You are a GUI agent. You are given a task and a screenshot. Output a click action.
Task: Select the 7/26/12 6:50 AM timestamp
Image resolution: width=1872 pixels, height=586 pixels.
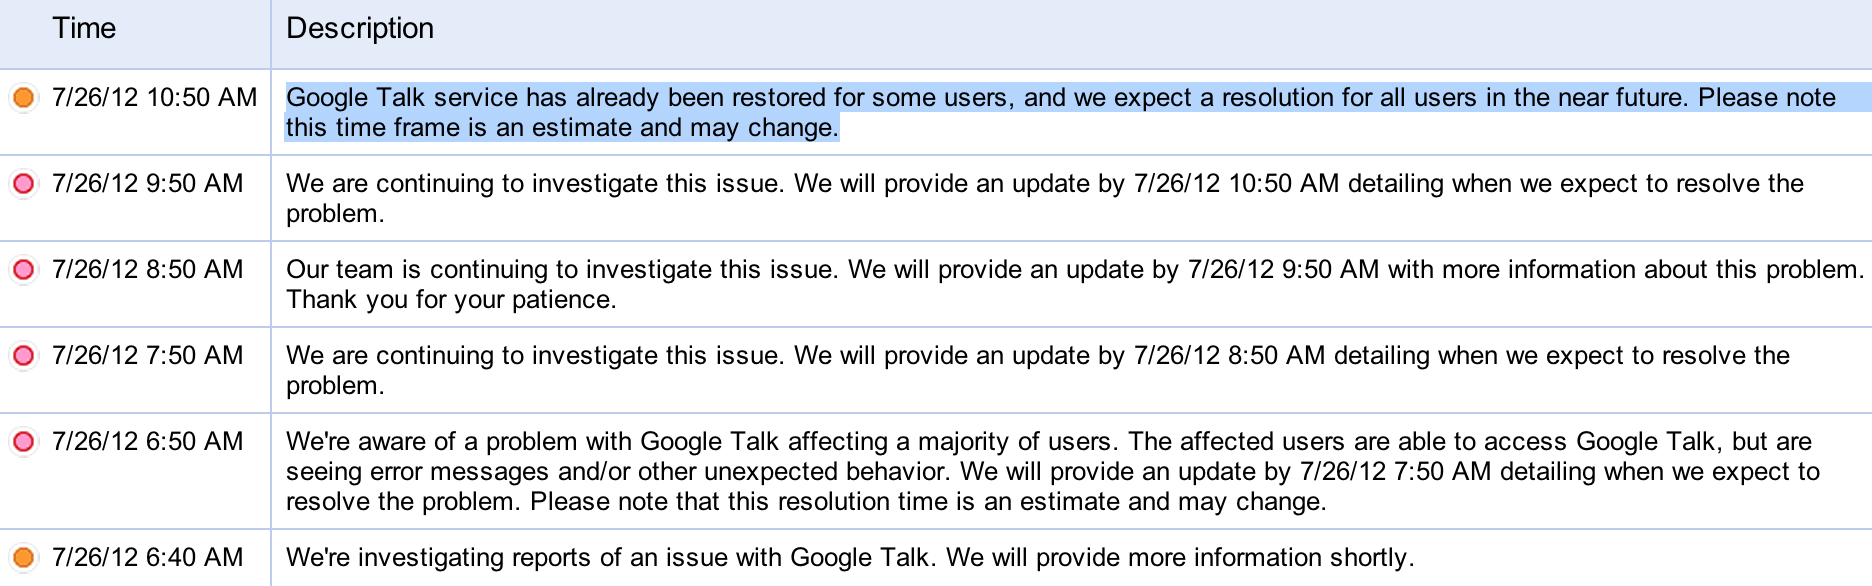point(147,442)
